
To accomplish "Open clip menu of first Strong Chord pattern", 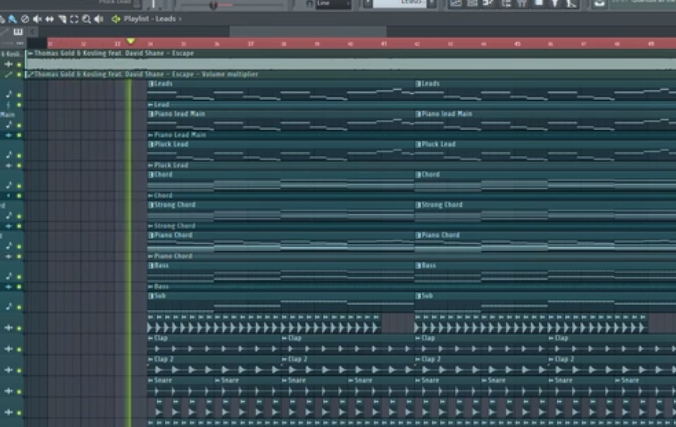I will [151, 205].
